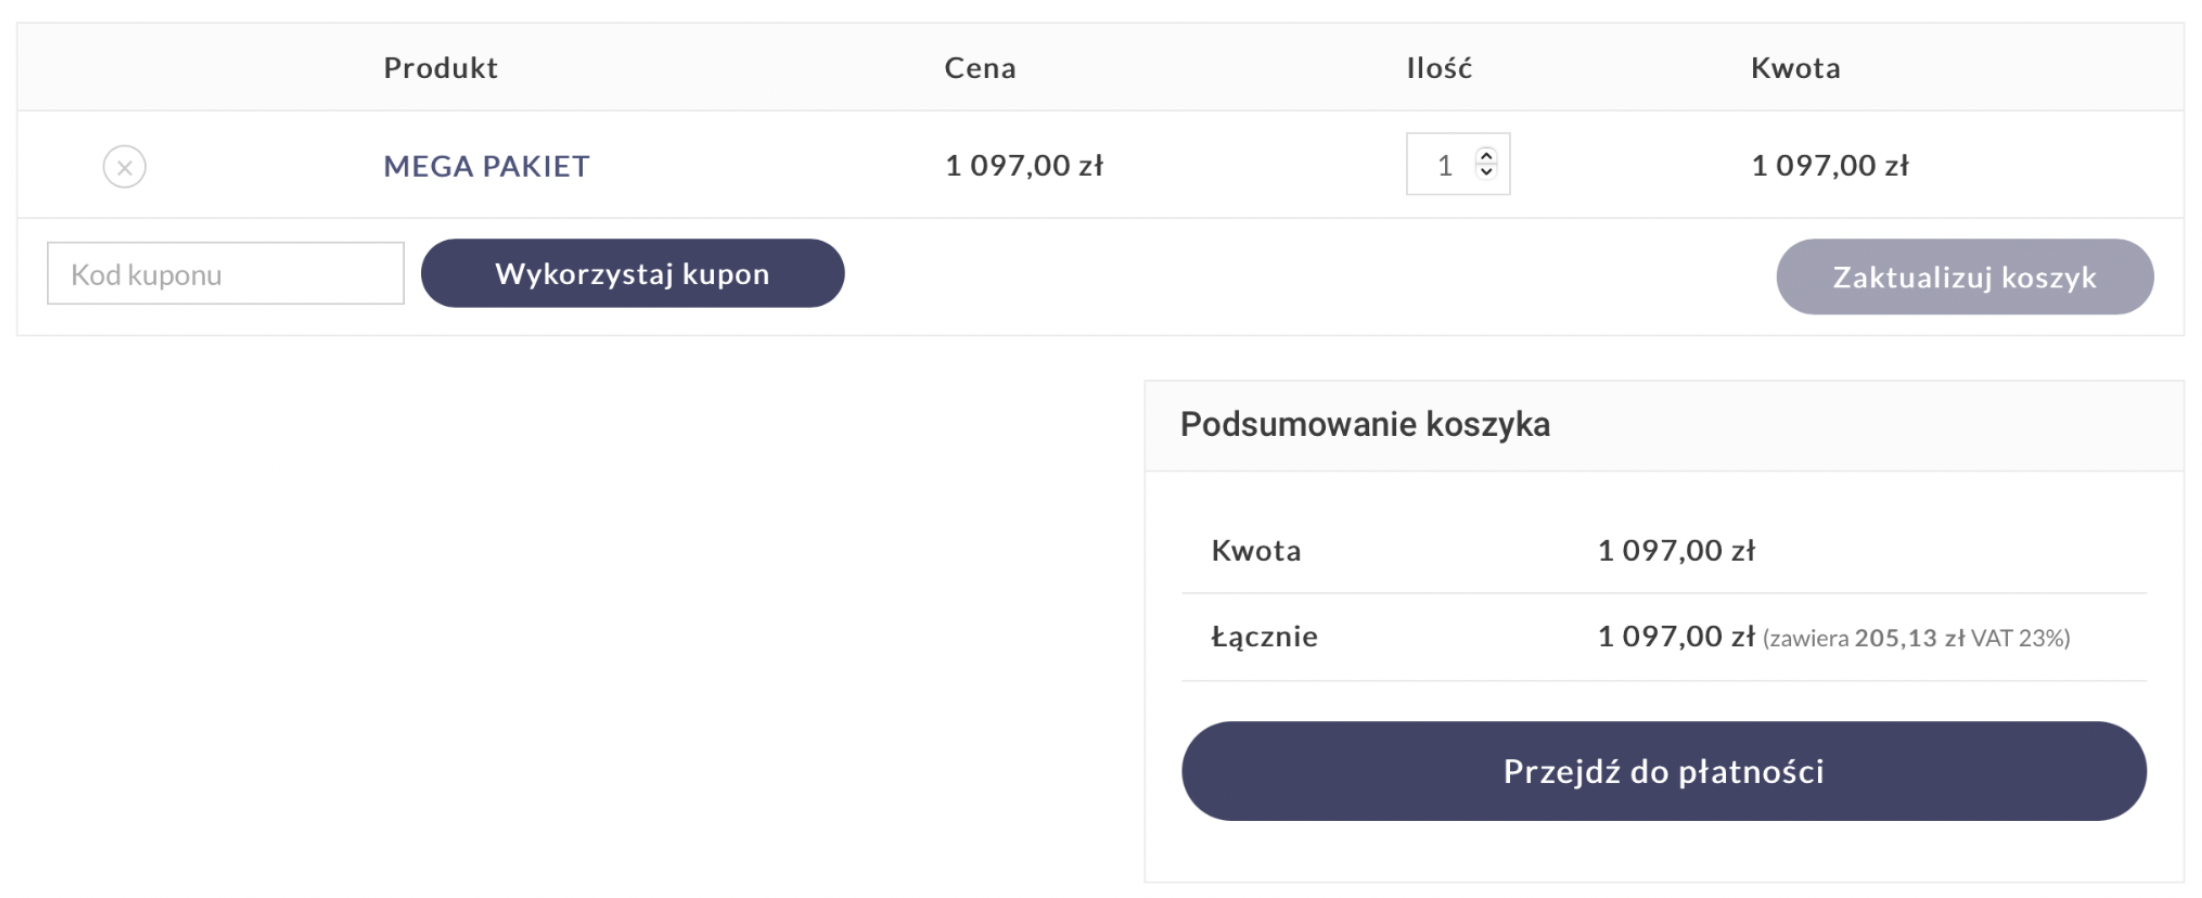This screenshot has width=2202, height=898.
Task: Click the Zaktualizuj koszyk button
Action: (x=1964, y=277)
